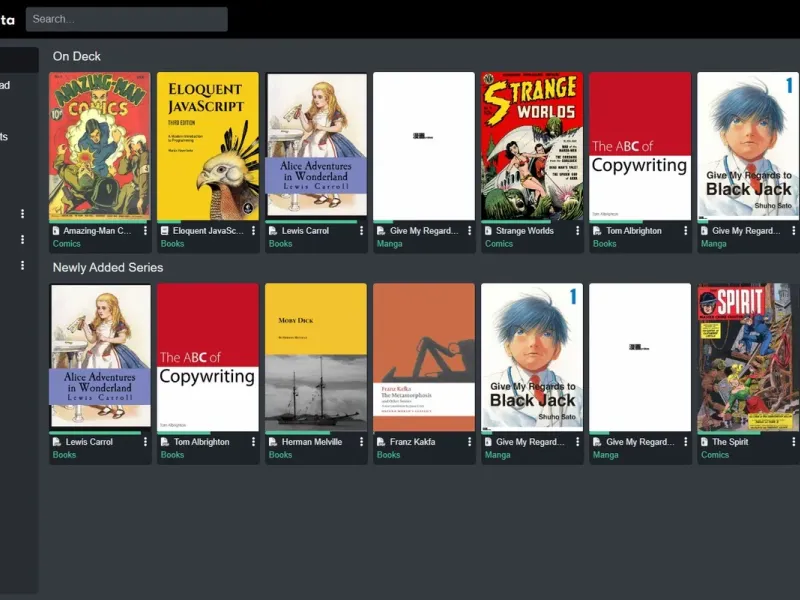Open the Amazing-Man Comics cover thumbnail

[x=100, y=146]
